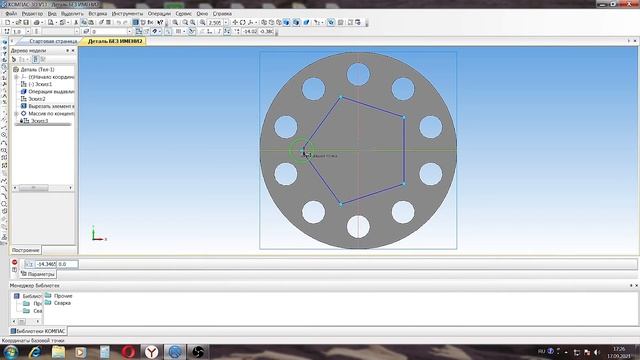Open the Сервис menu

click(x=183, y=13)
